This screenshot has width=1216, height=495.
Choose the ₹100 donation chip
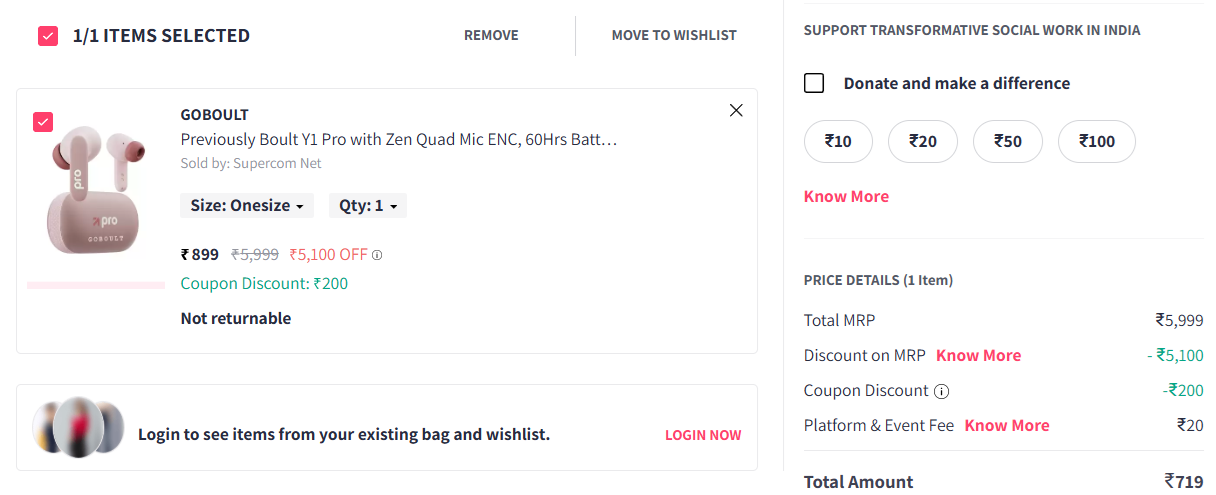pos(1096,142)
